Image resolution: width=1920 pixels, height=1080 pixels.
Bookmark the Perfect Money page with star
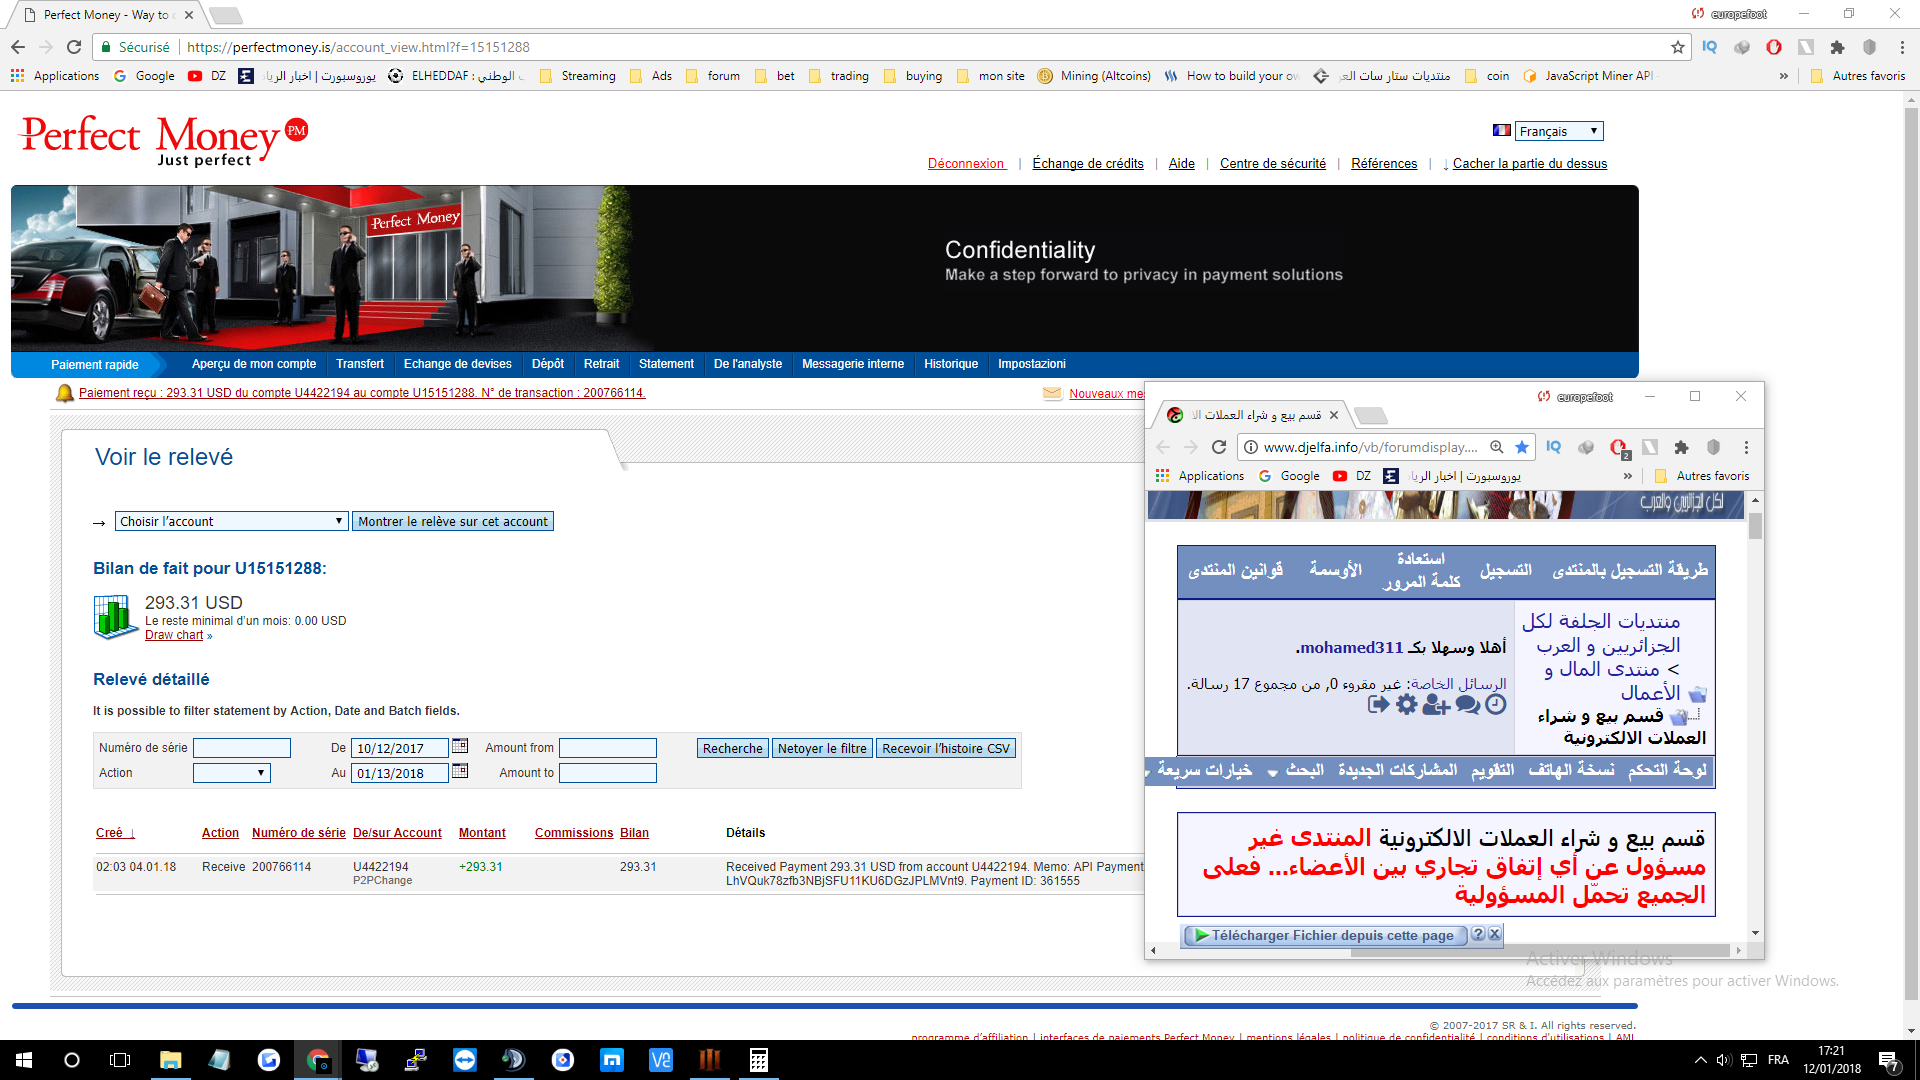(1678, 47)
